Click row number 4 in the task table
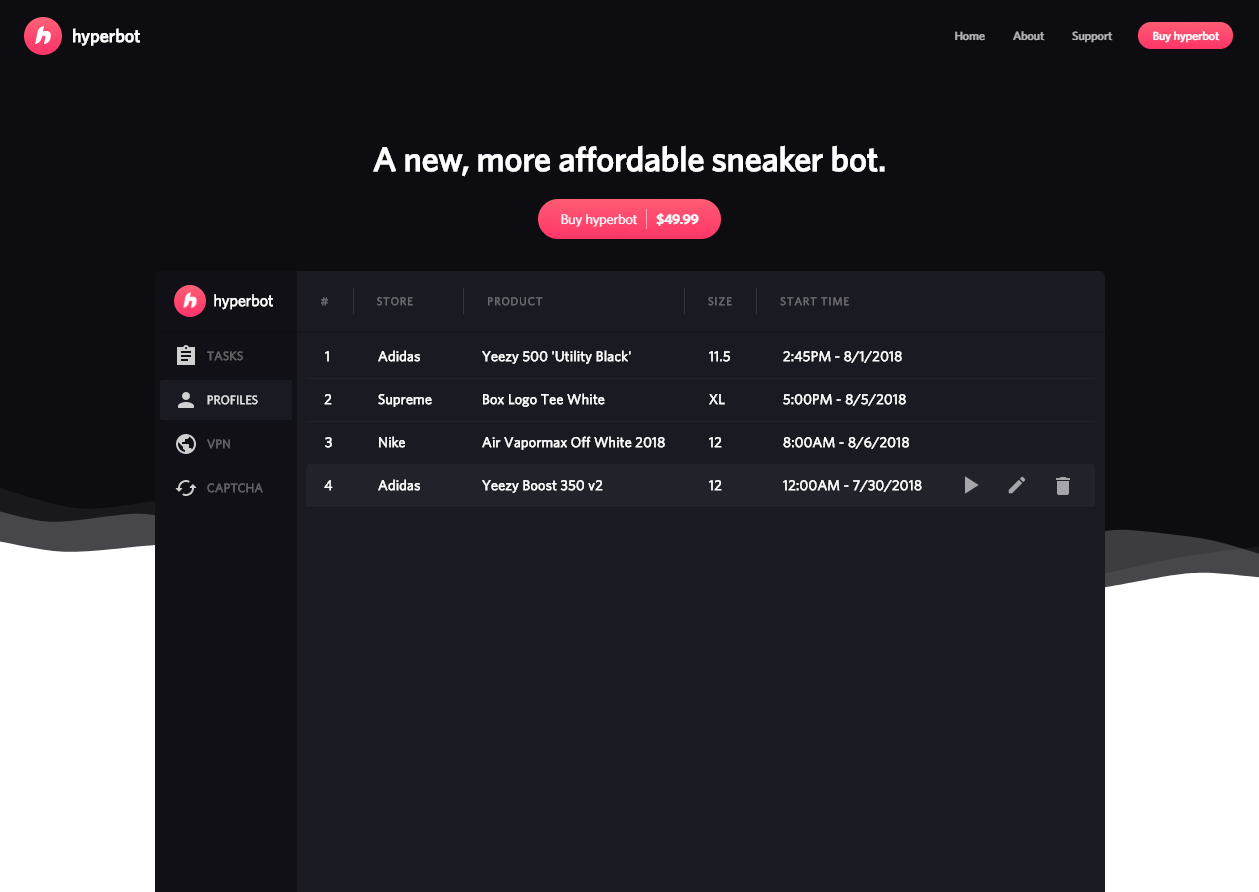Screen dimensions: 1259x892 click(x=328, y=486)
